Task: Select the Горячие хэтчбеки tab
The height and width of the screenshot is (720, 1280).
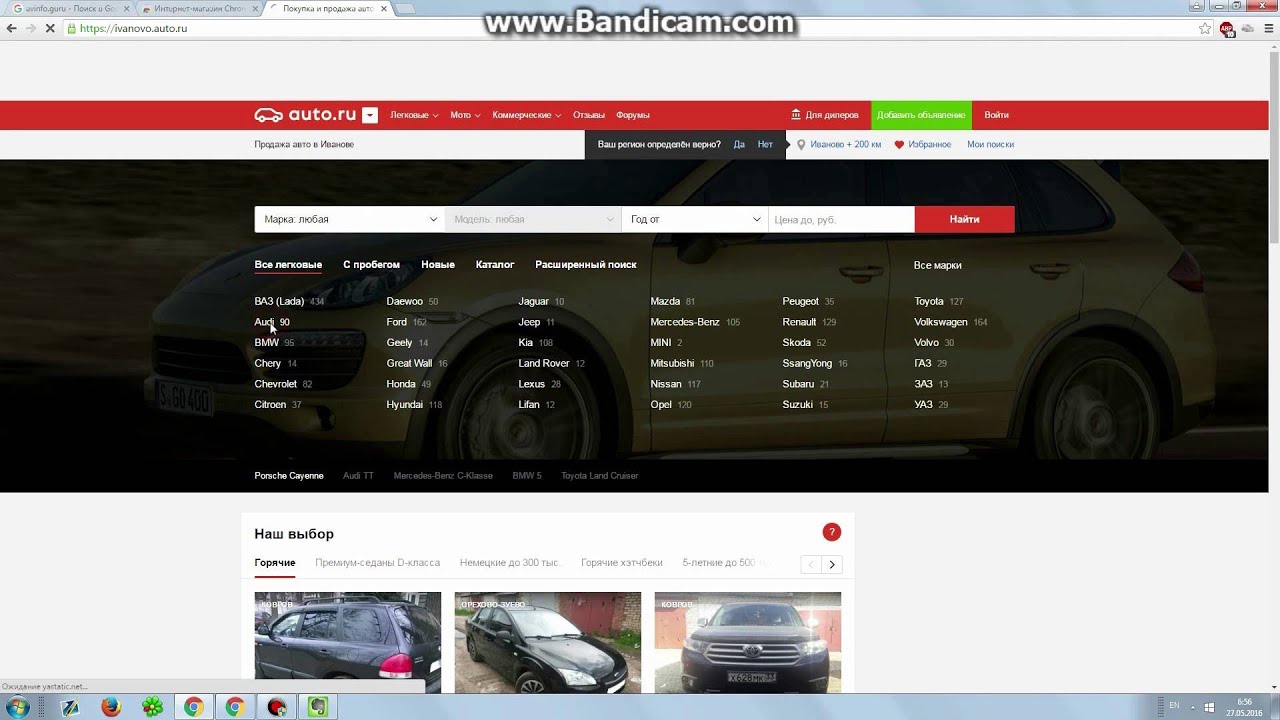Action: coord(622,563)
